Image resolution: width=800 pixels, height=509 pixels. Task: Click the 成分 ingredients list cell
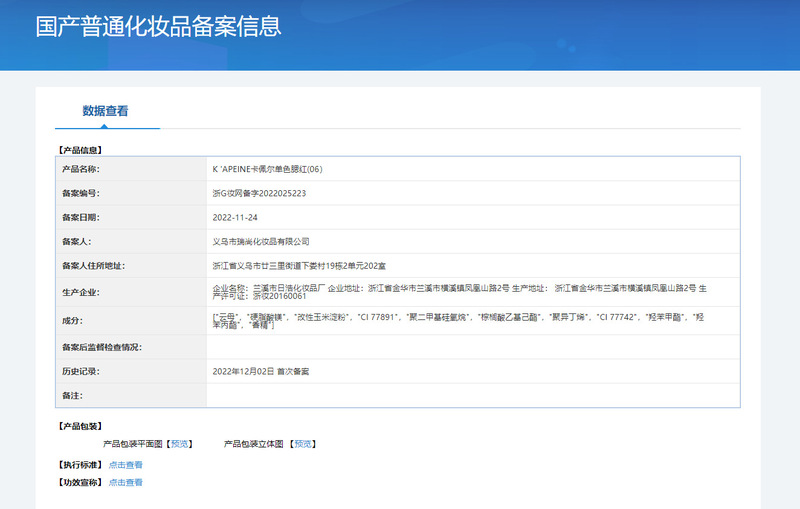(x=470, y=321)
